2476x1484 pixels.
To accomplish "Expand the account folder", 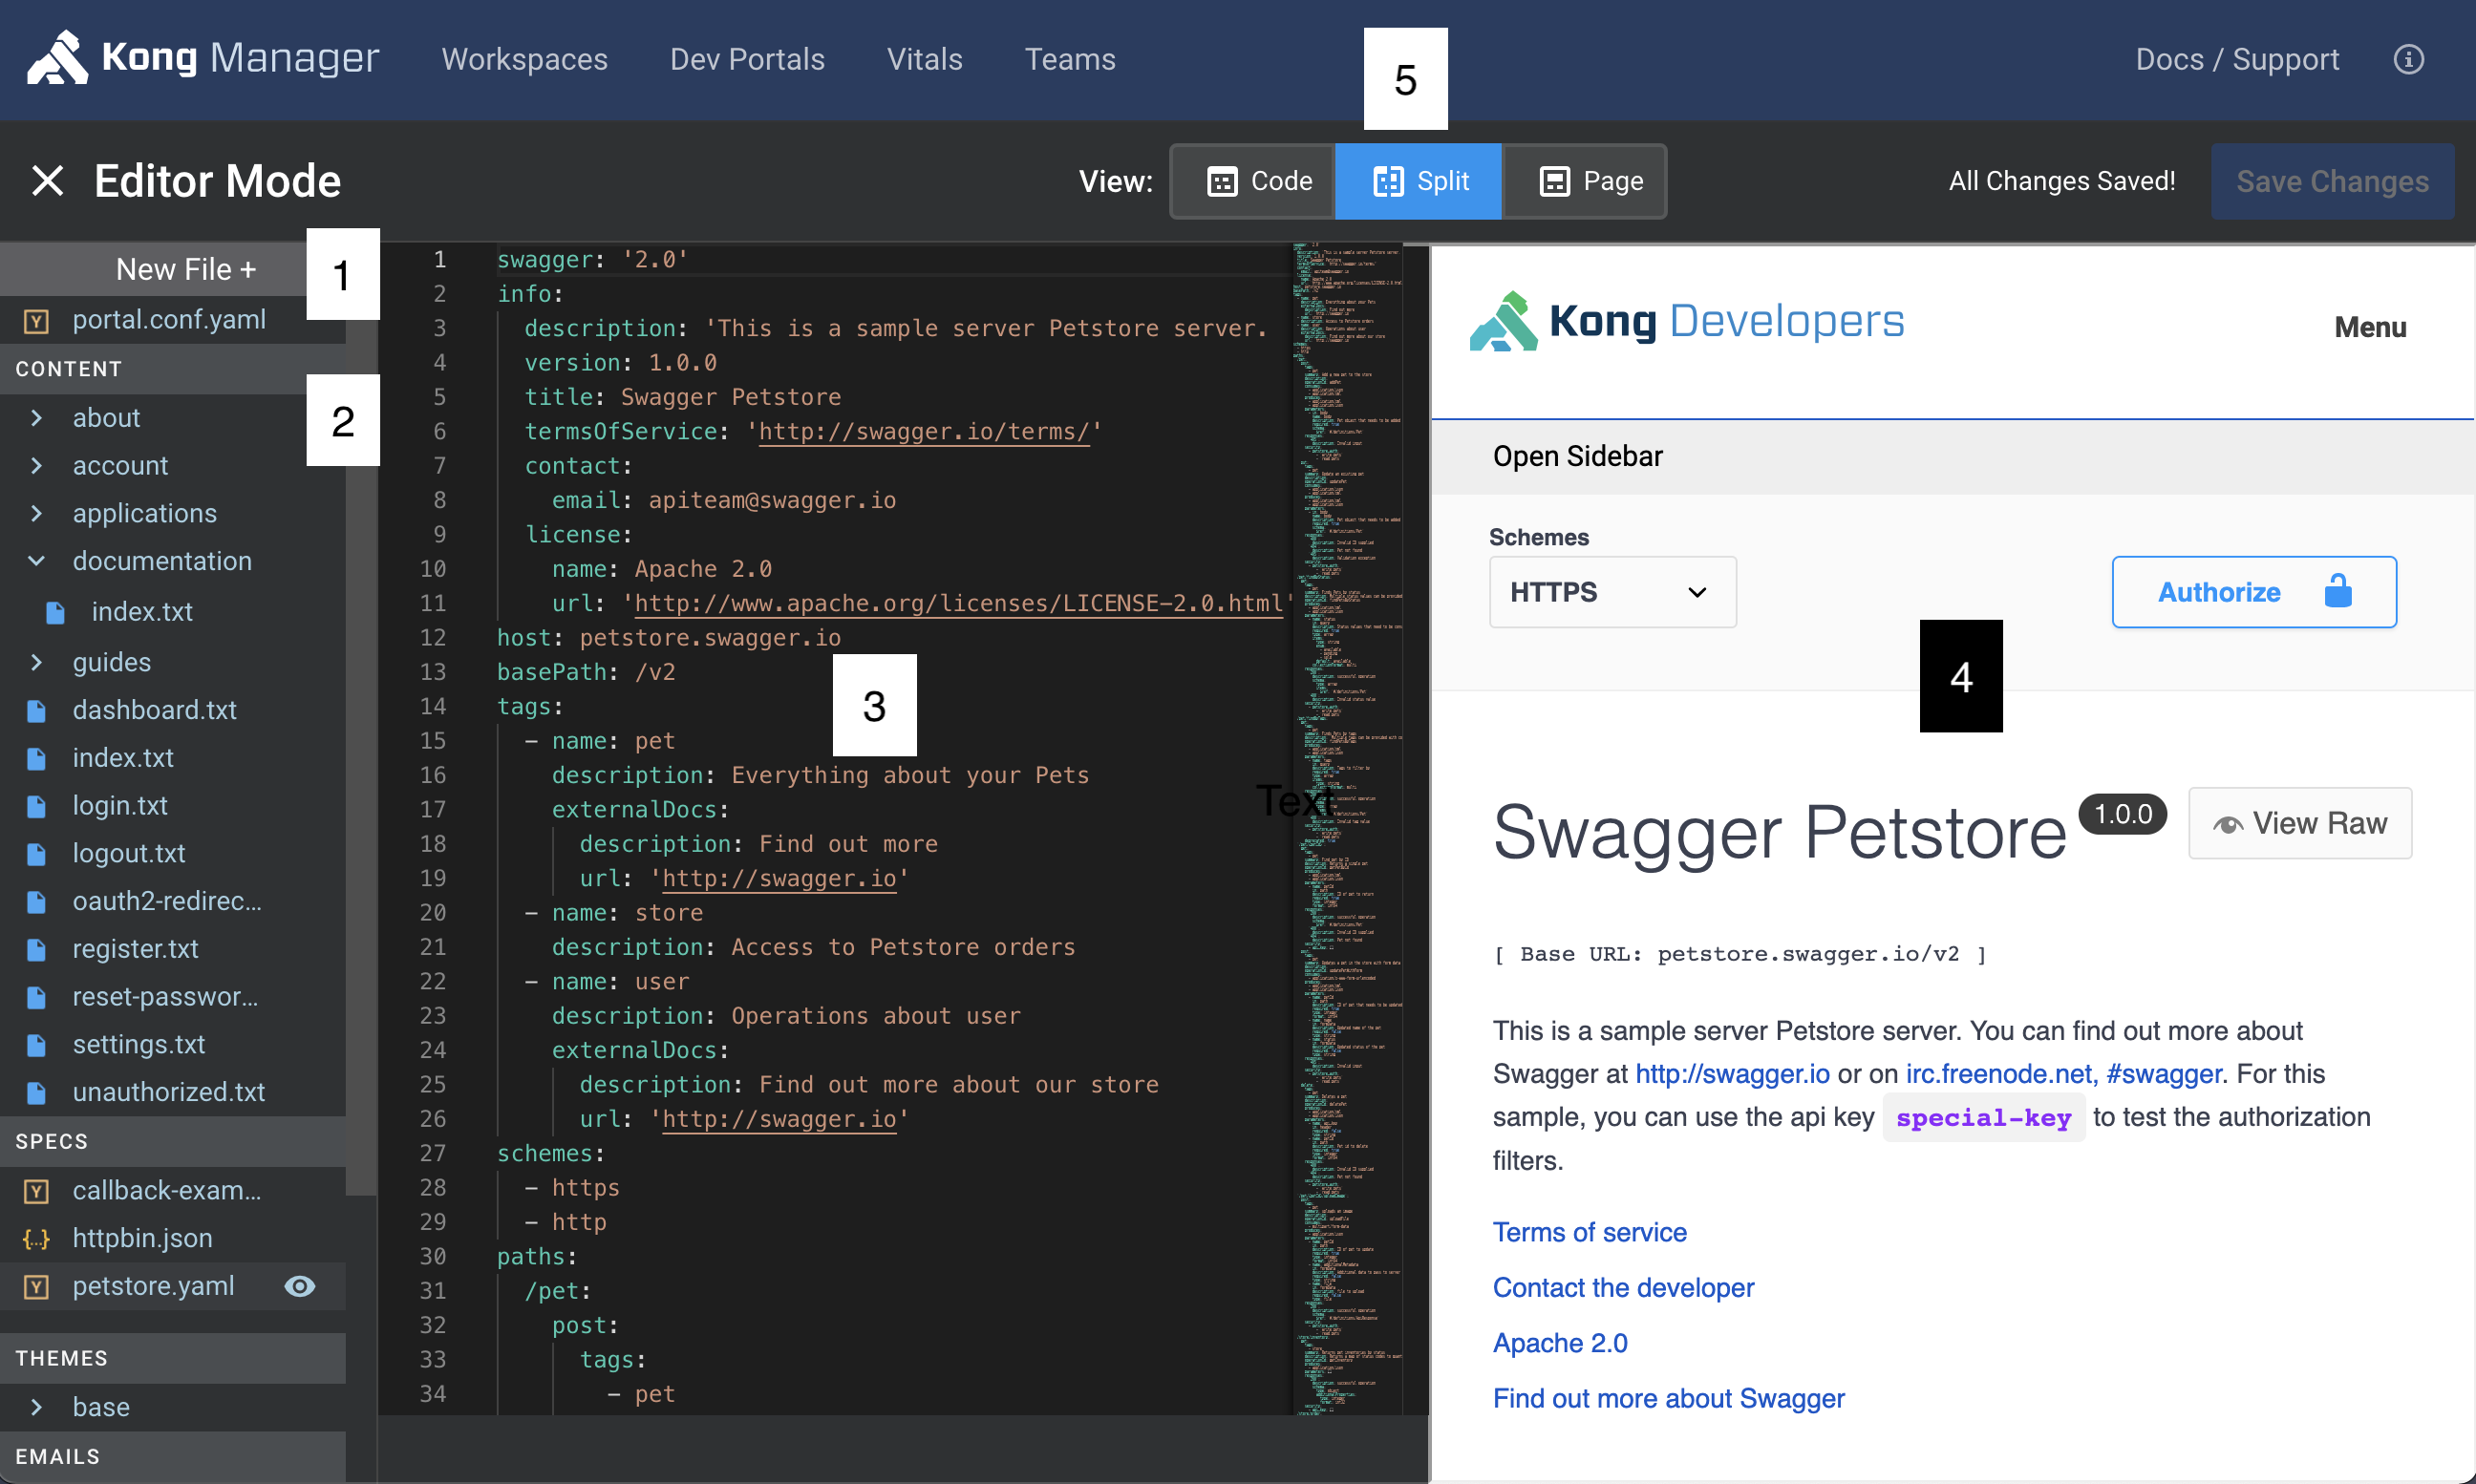I will [36, 465].
